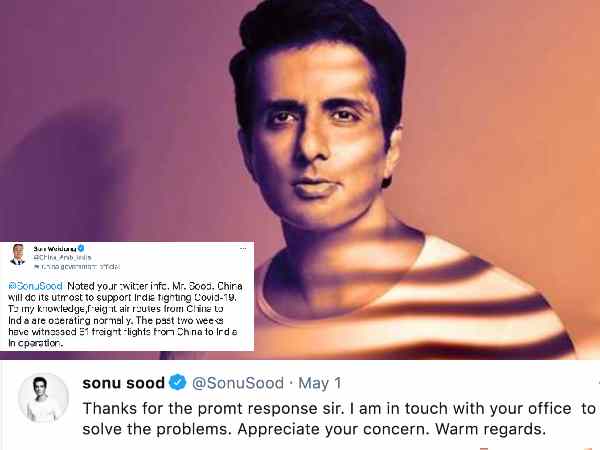Open the @China_Amb_India handle
Image resolution: width=600 pixels, height=450 pixels.
pos(62,258)
